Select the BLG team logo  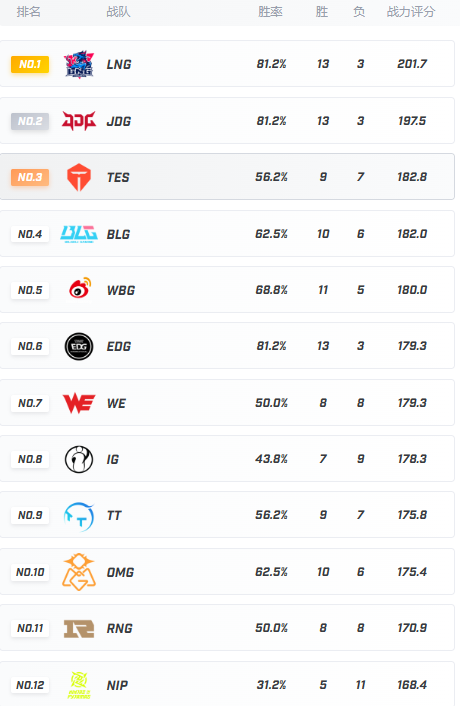(x=79, y=234)
